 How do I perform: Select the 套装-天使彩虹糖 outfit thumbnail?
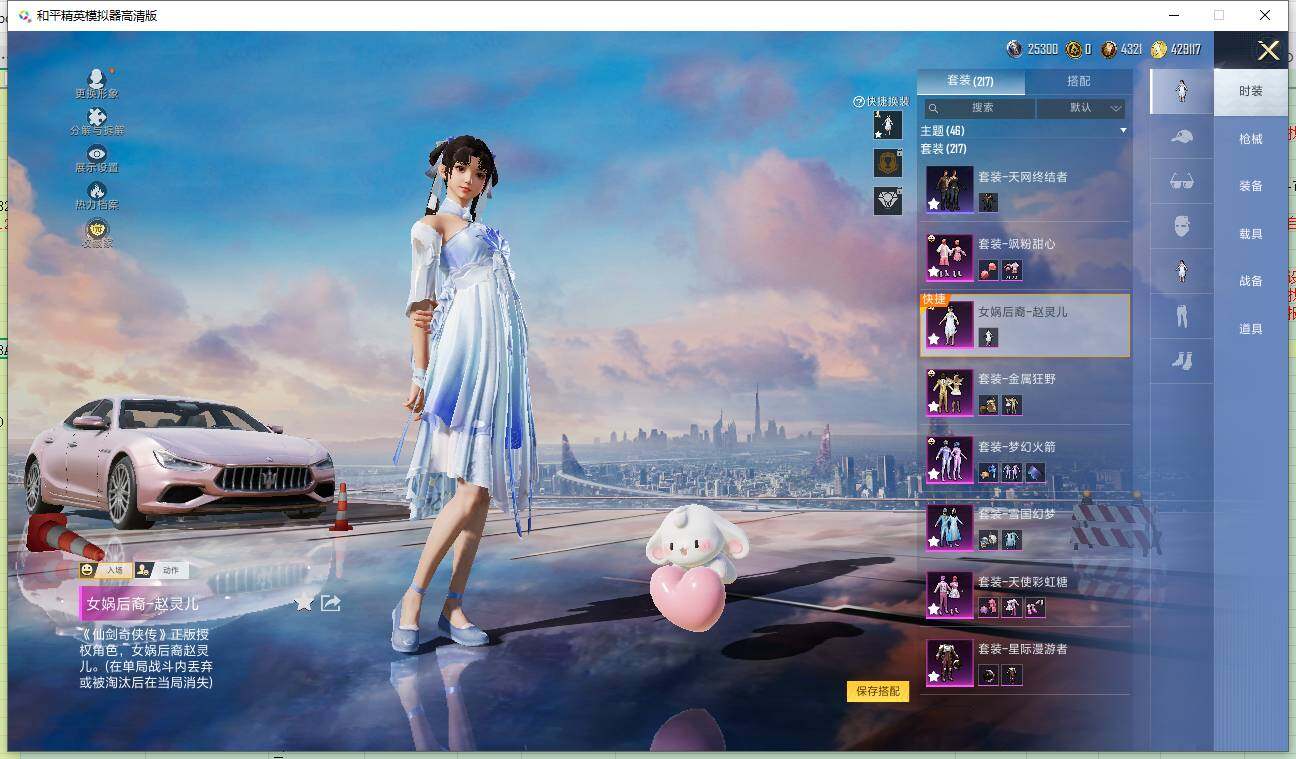949,594
